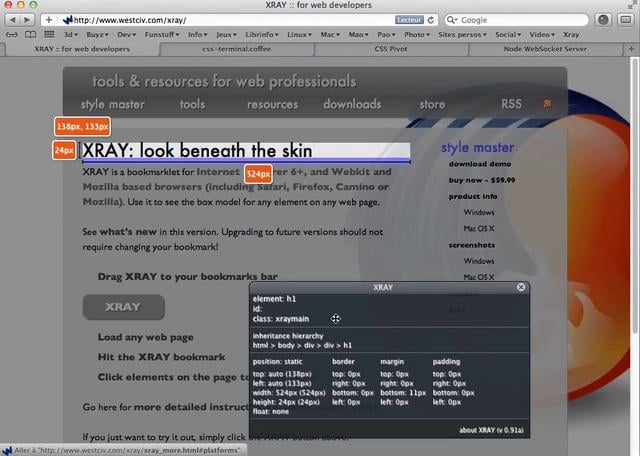Open the Dev bookmarks folder
The width and height of the screenshot is (640, 456).
pos(127,35)
